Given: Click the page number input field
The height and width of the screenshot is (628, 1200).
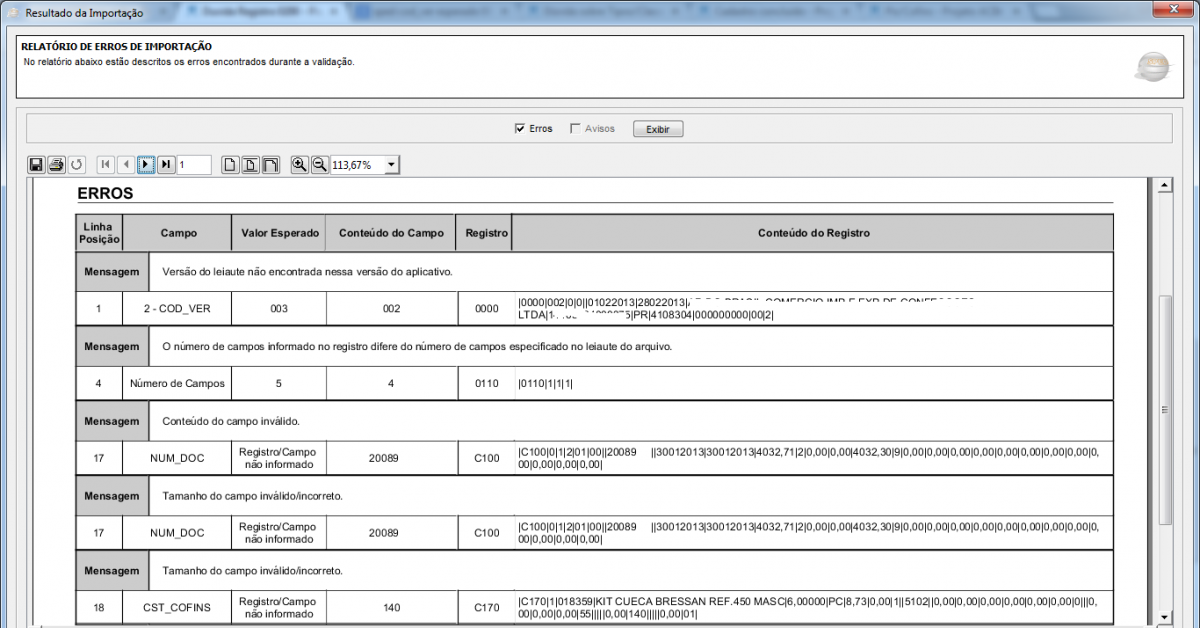Looking at the screenshot, I should [x=194, y=165].
